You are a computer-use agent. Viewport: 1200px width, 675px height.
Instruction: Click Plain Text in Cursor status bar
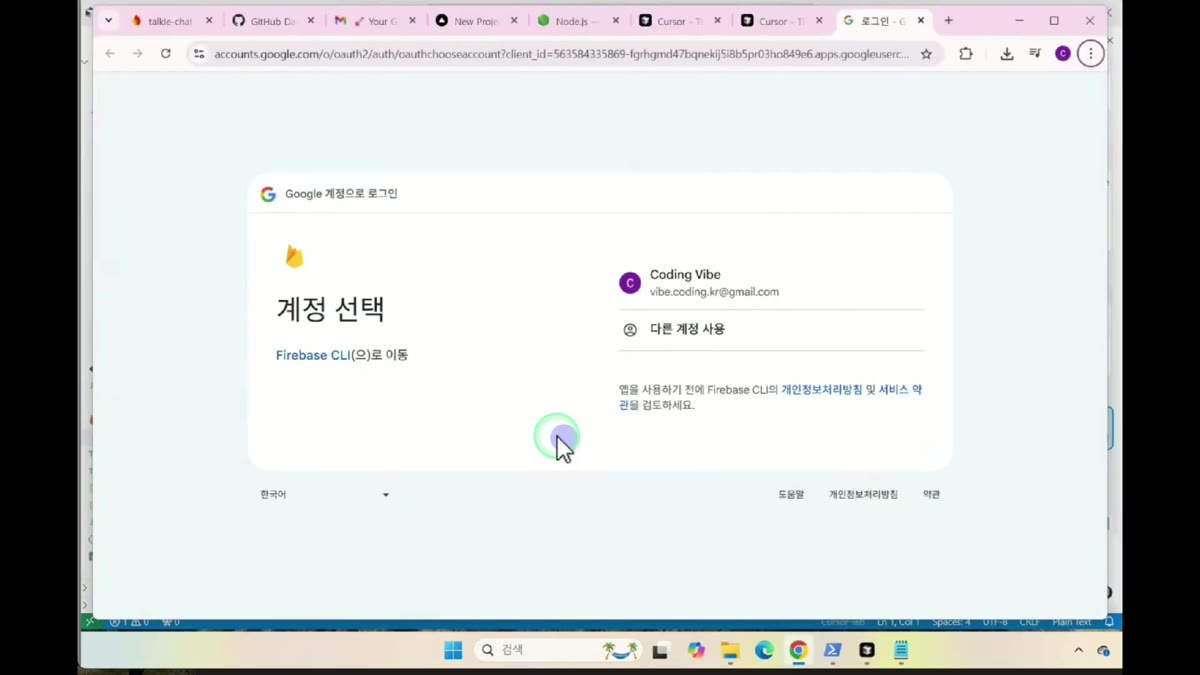(1072, 622)
